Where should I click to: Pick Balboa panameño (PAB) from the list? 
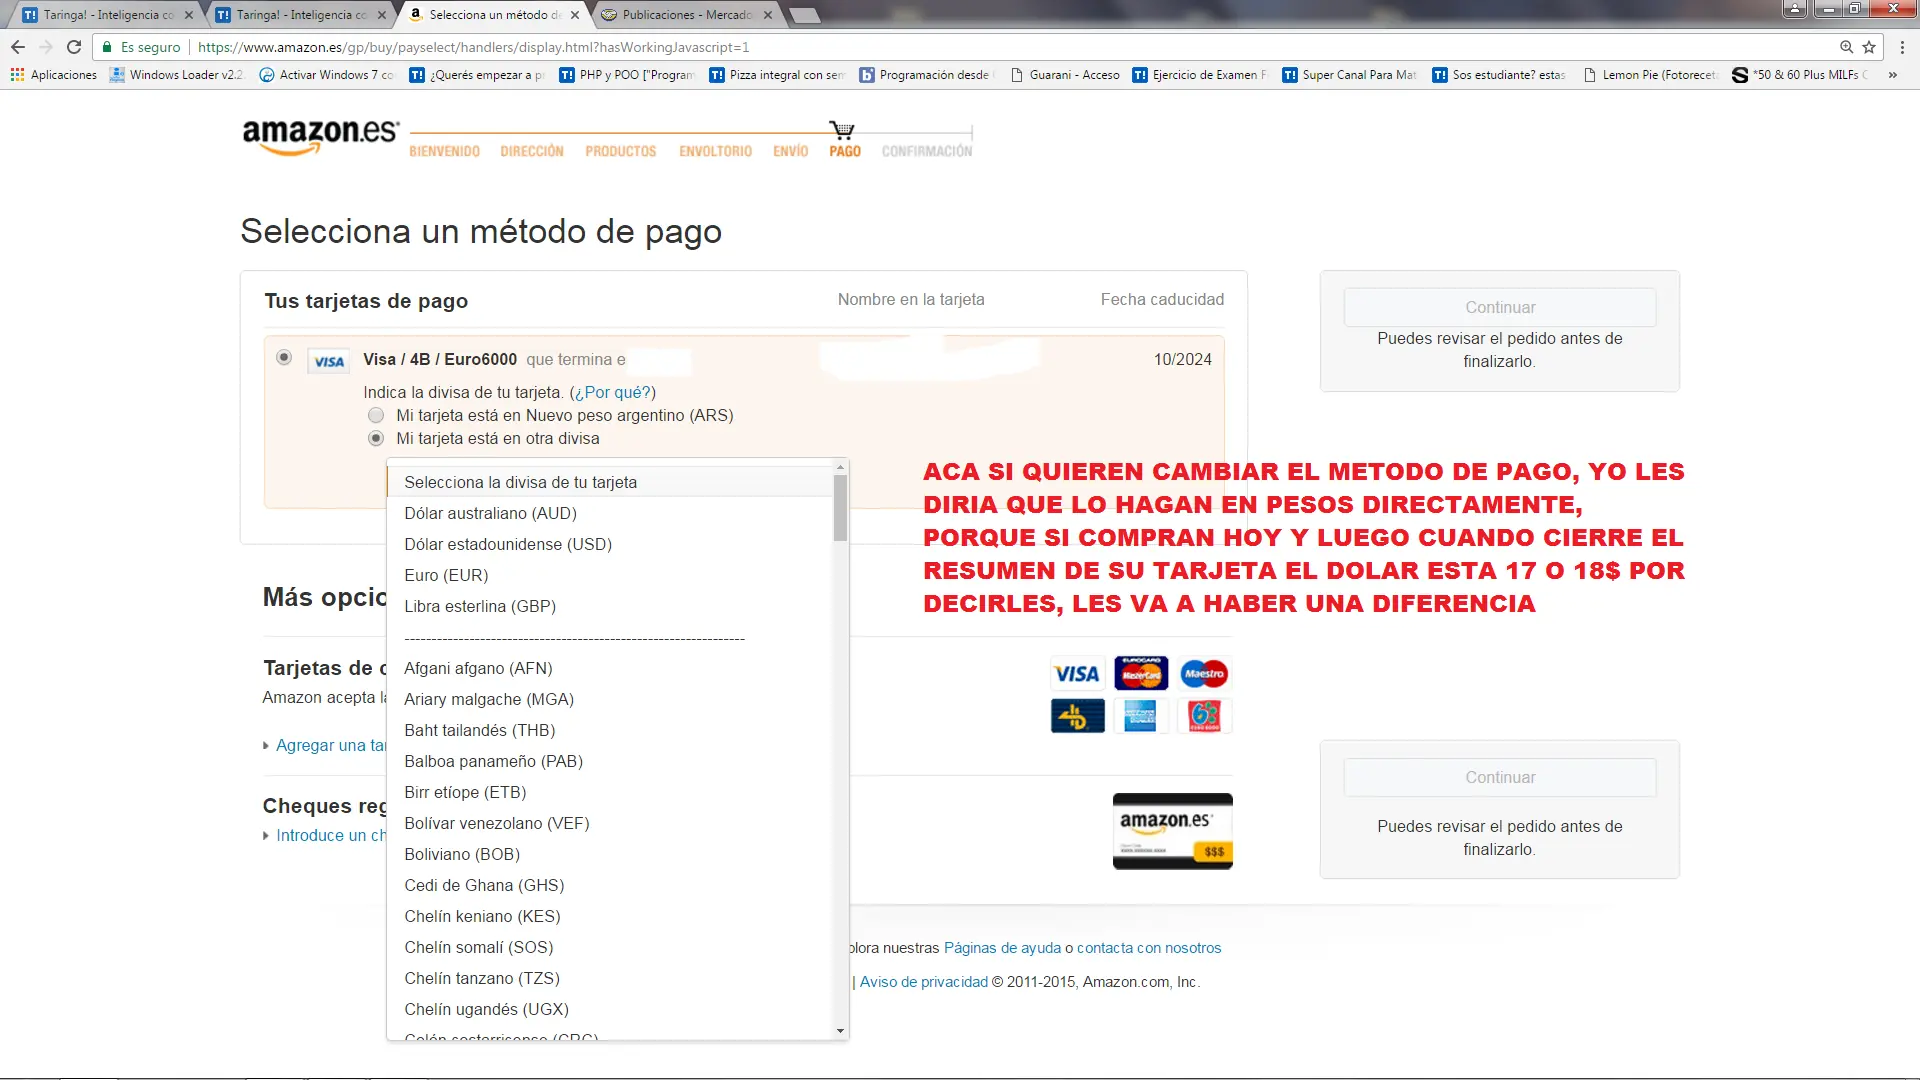(x=610, y=761)
